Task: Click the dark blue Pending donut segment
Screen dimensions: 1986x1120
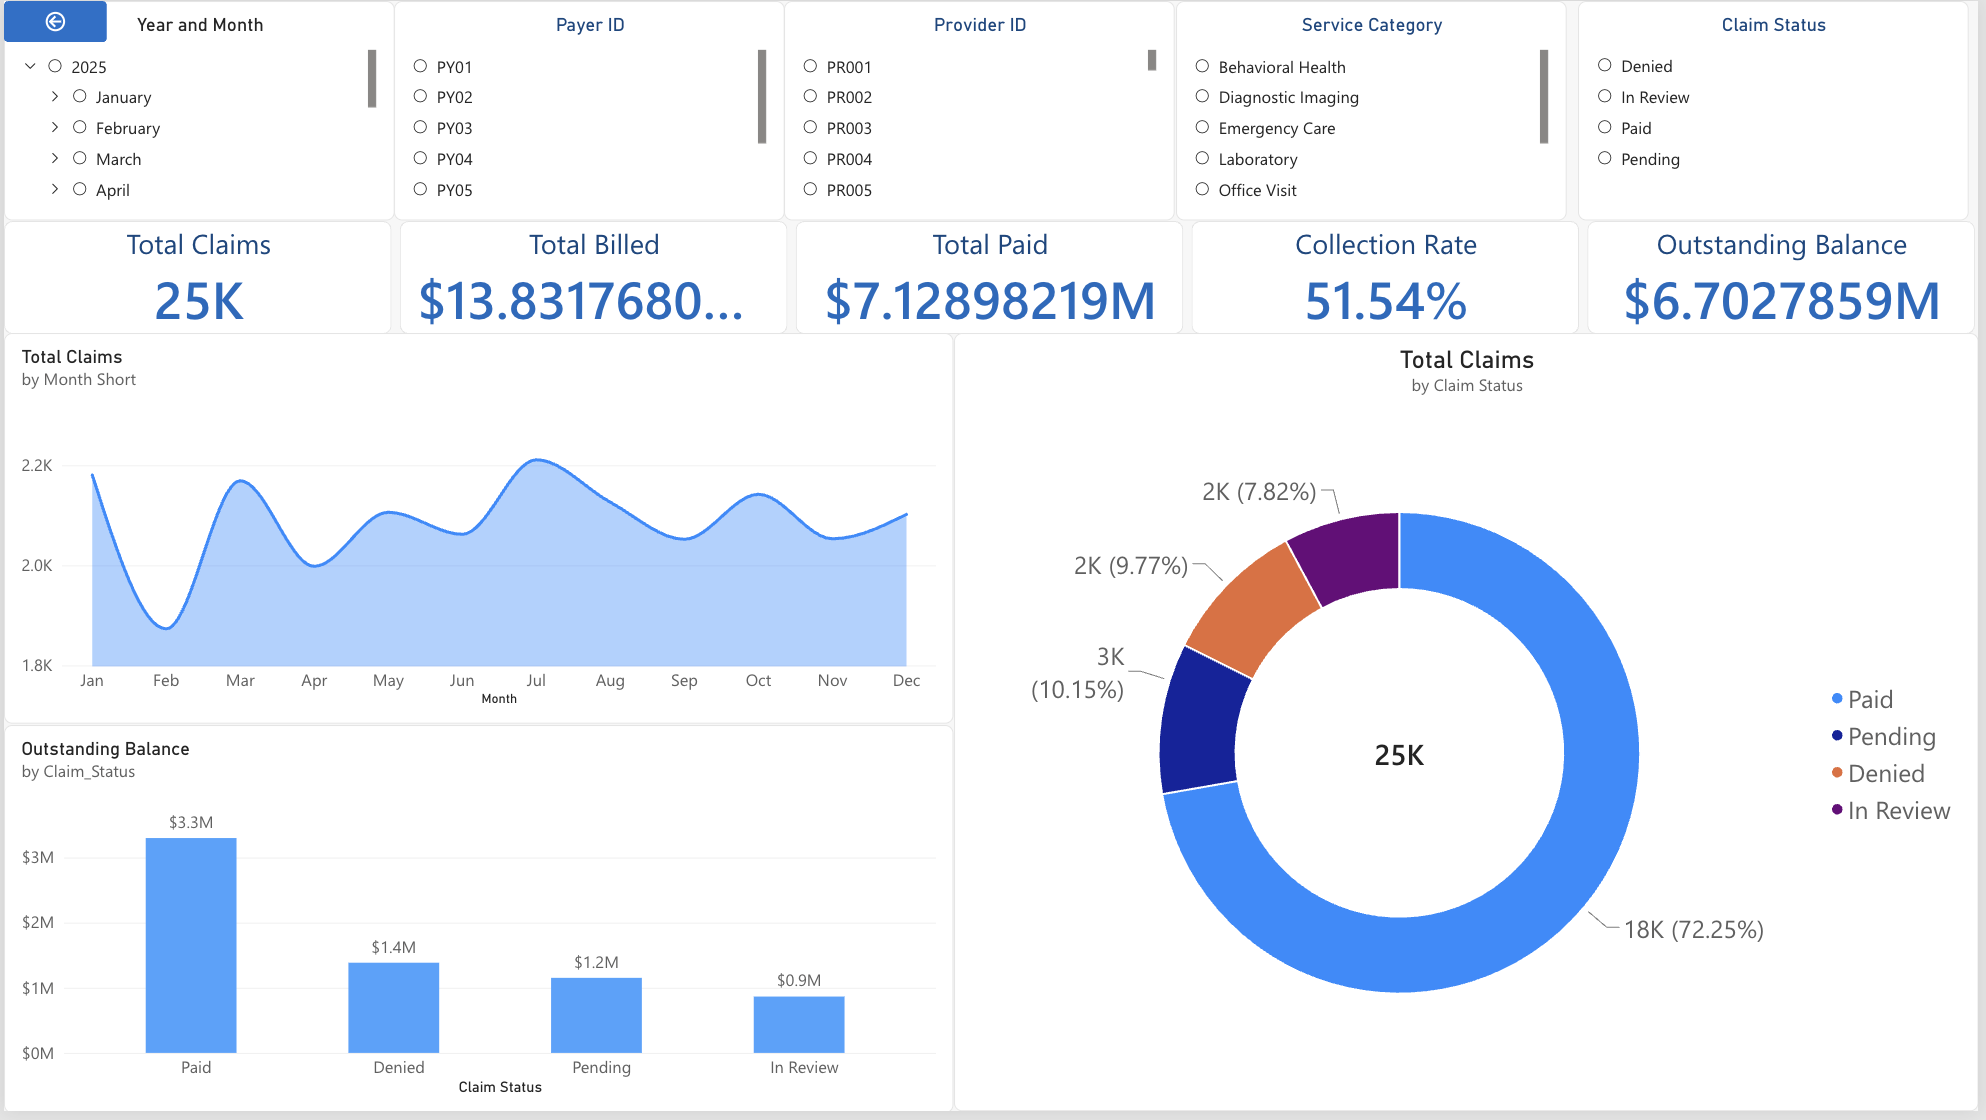Action: 1200,722
